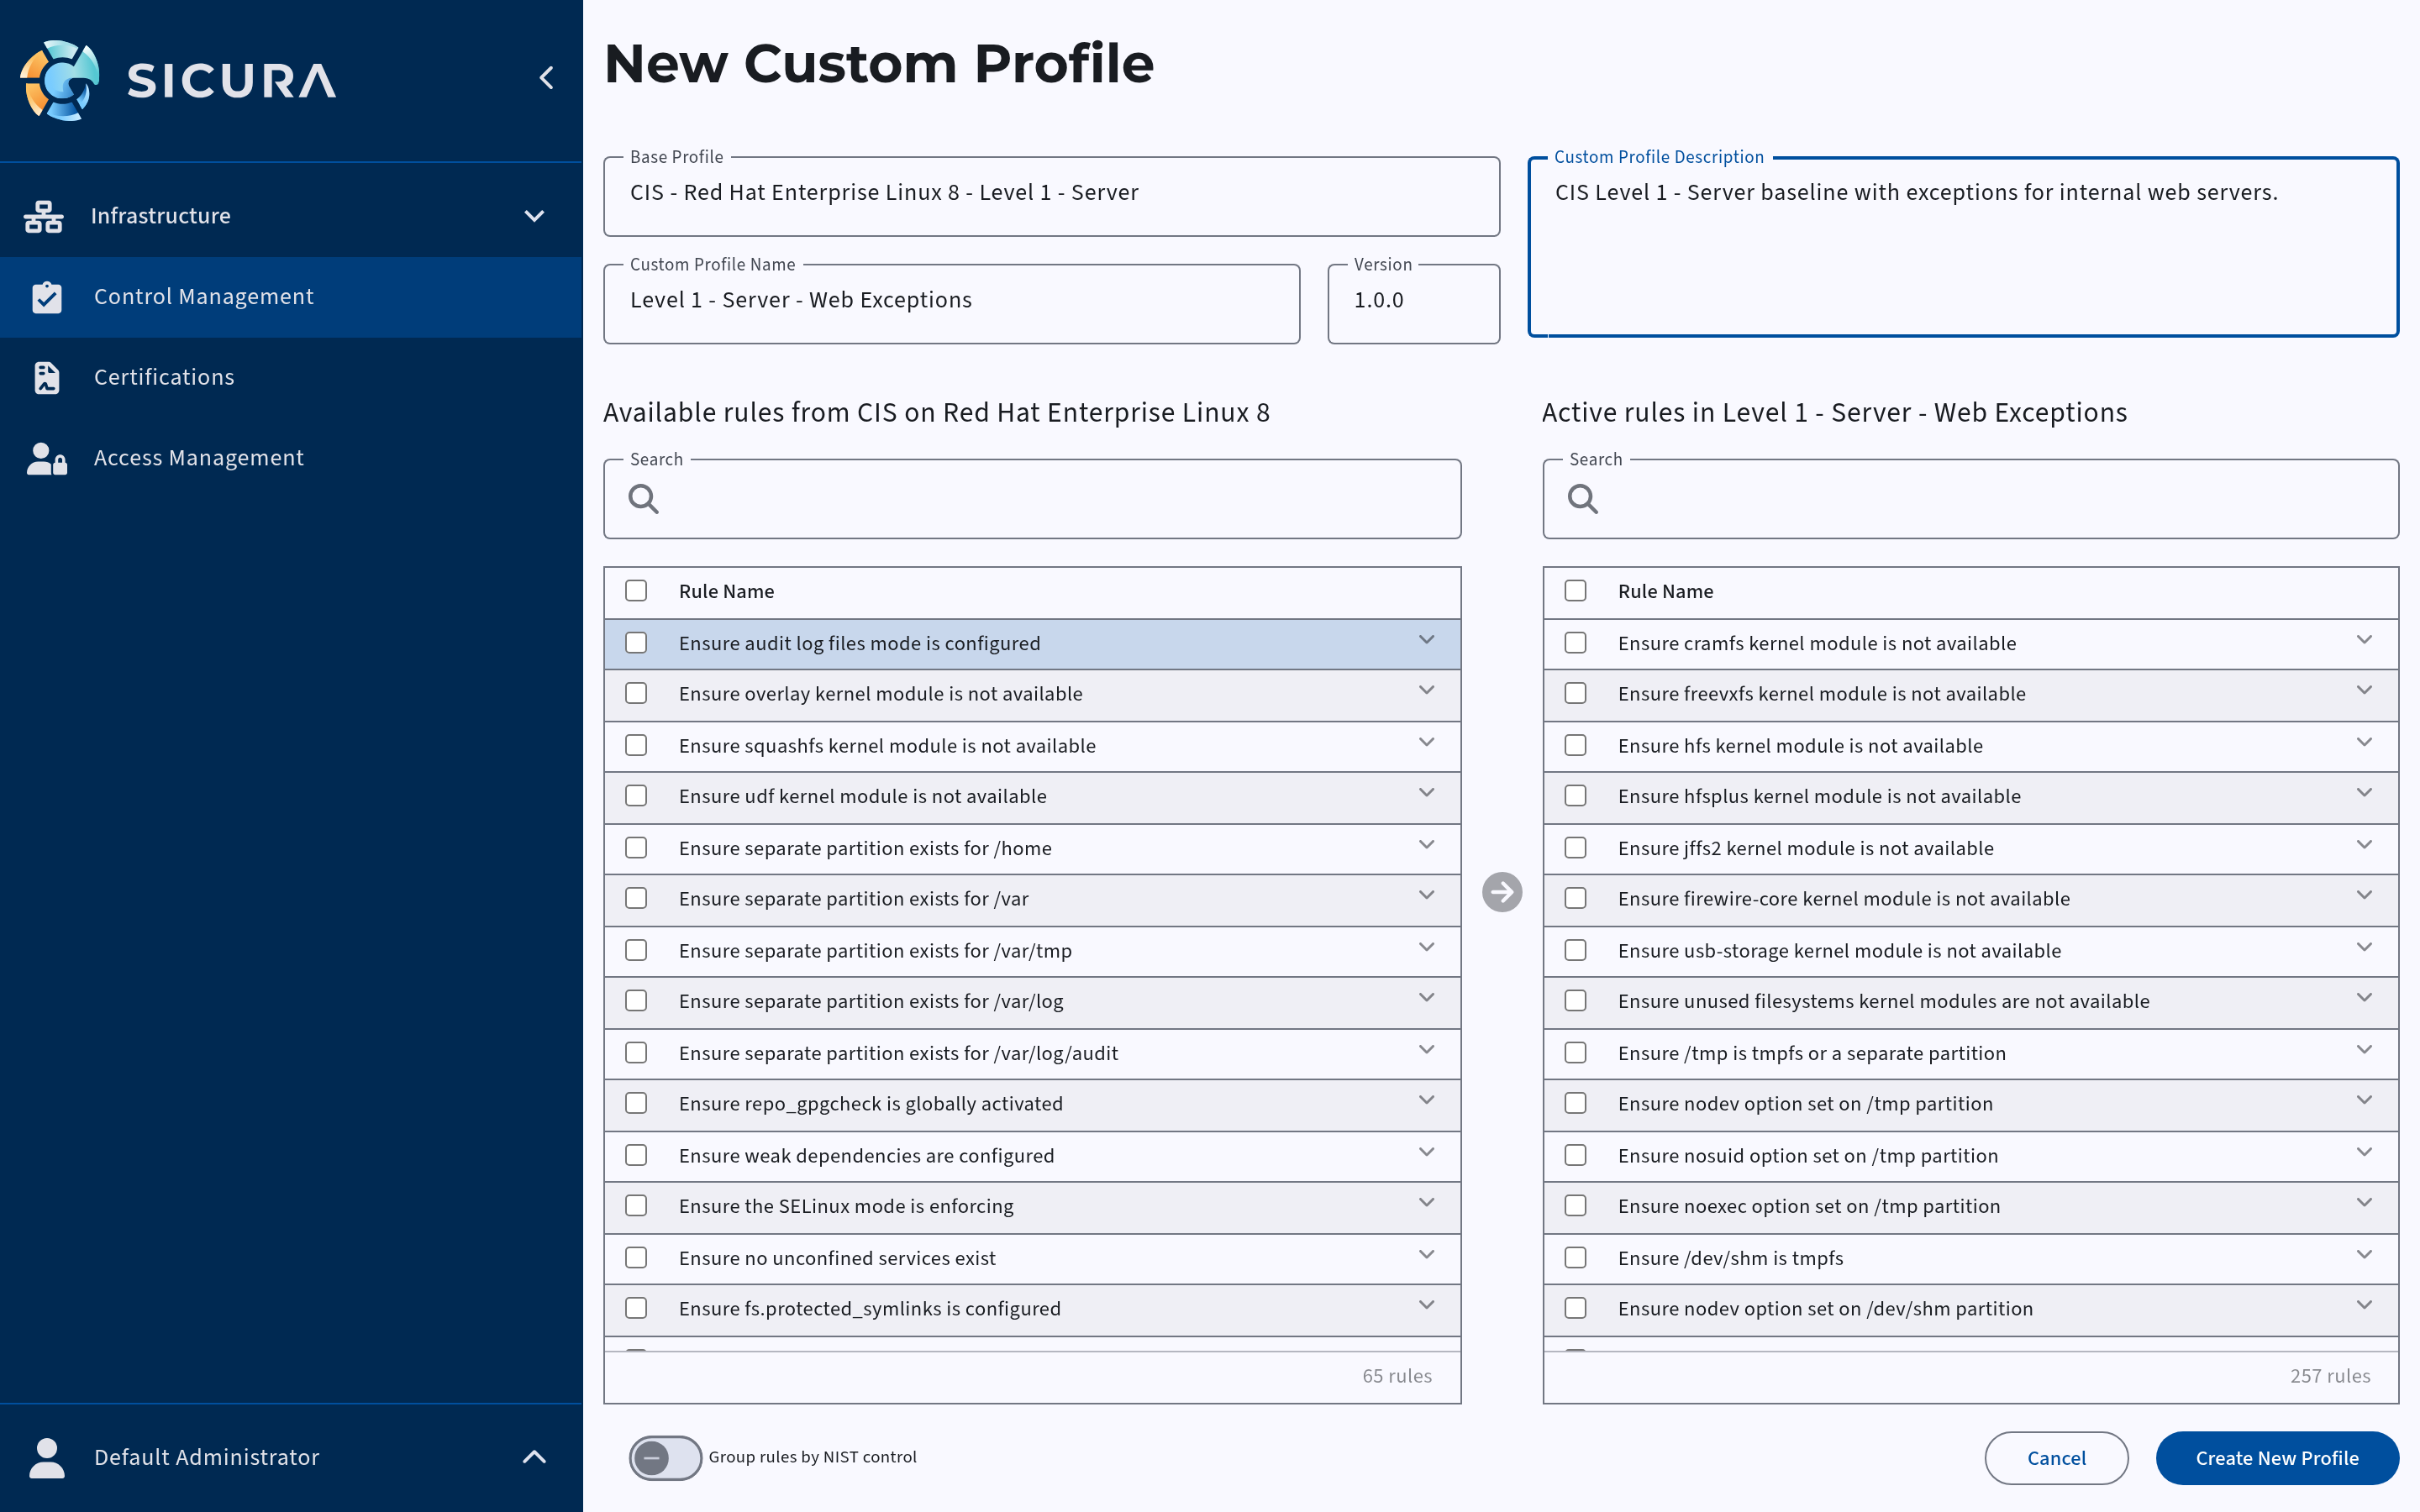Check Ensure audit log files mode is configured

coord(636,643)
